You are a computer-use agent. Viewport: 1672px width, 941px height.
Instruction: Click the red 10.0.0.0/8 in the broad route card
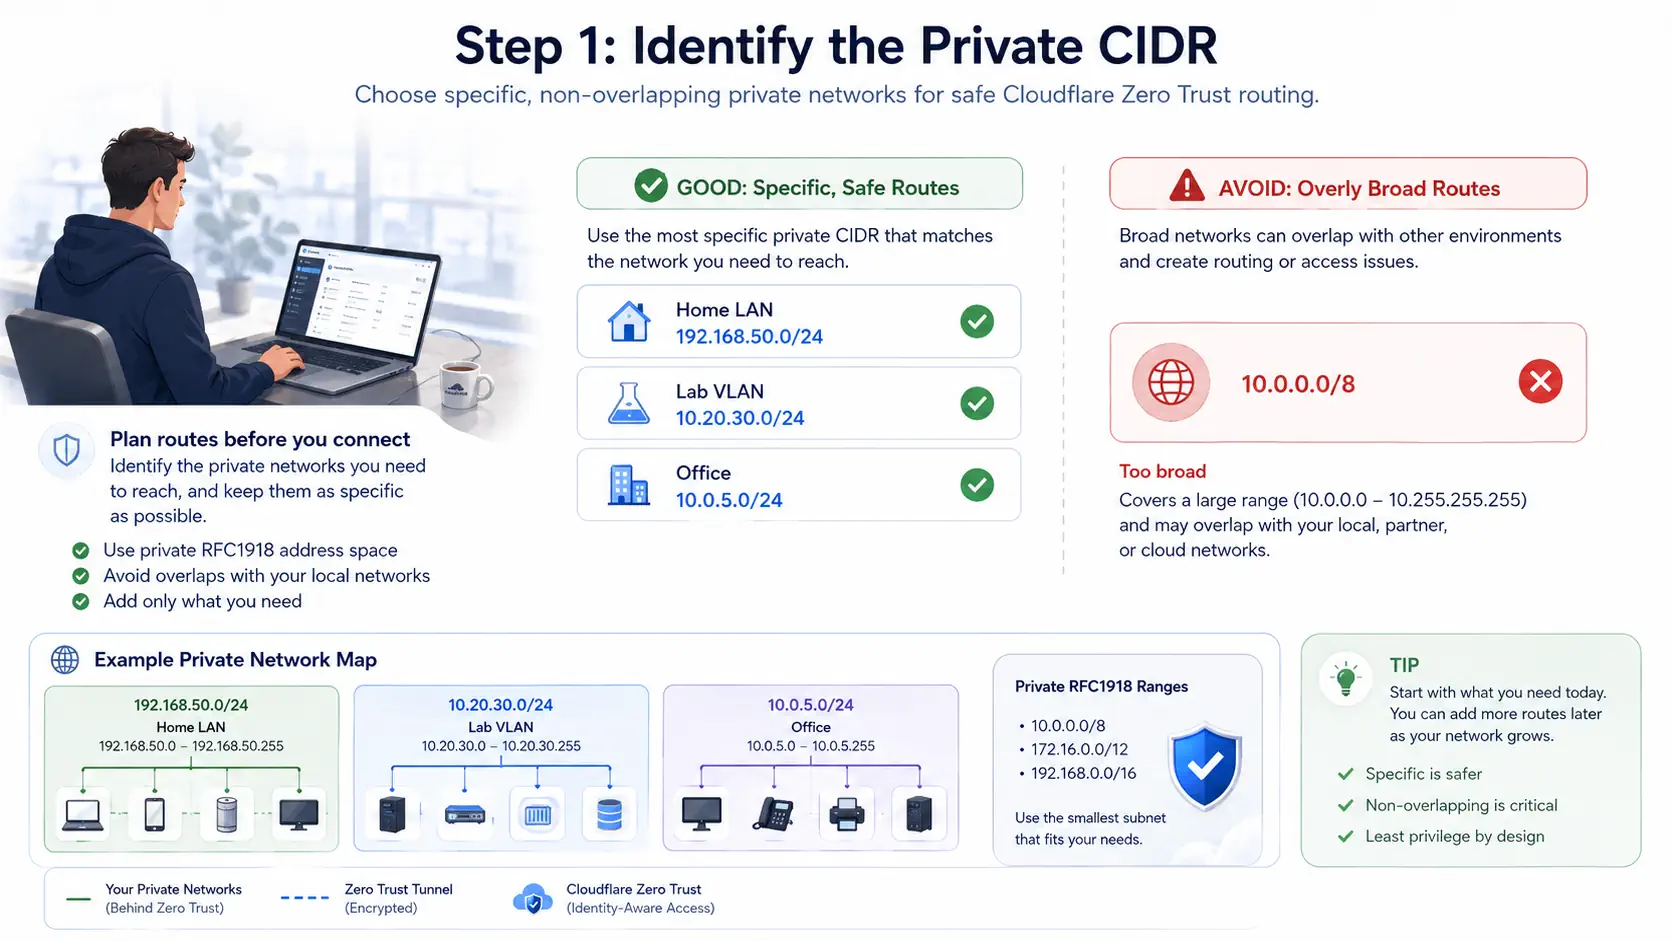coord(1298,384)
